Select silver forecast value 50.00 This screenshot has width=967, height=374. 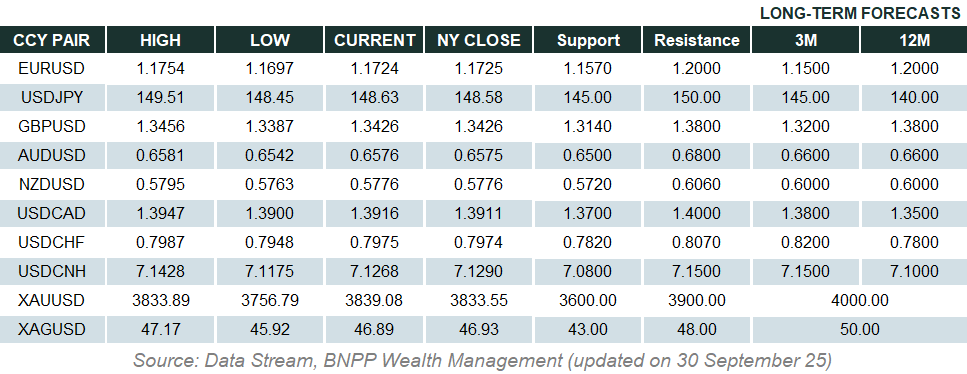coord(860,330)
